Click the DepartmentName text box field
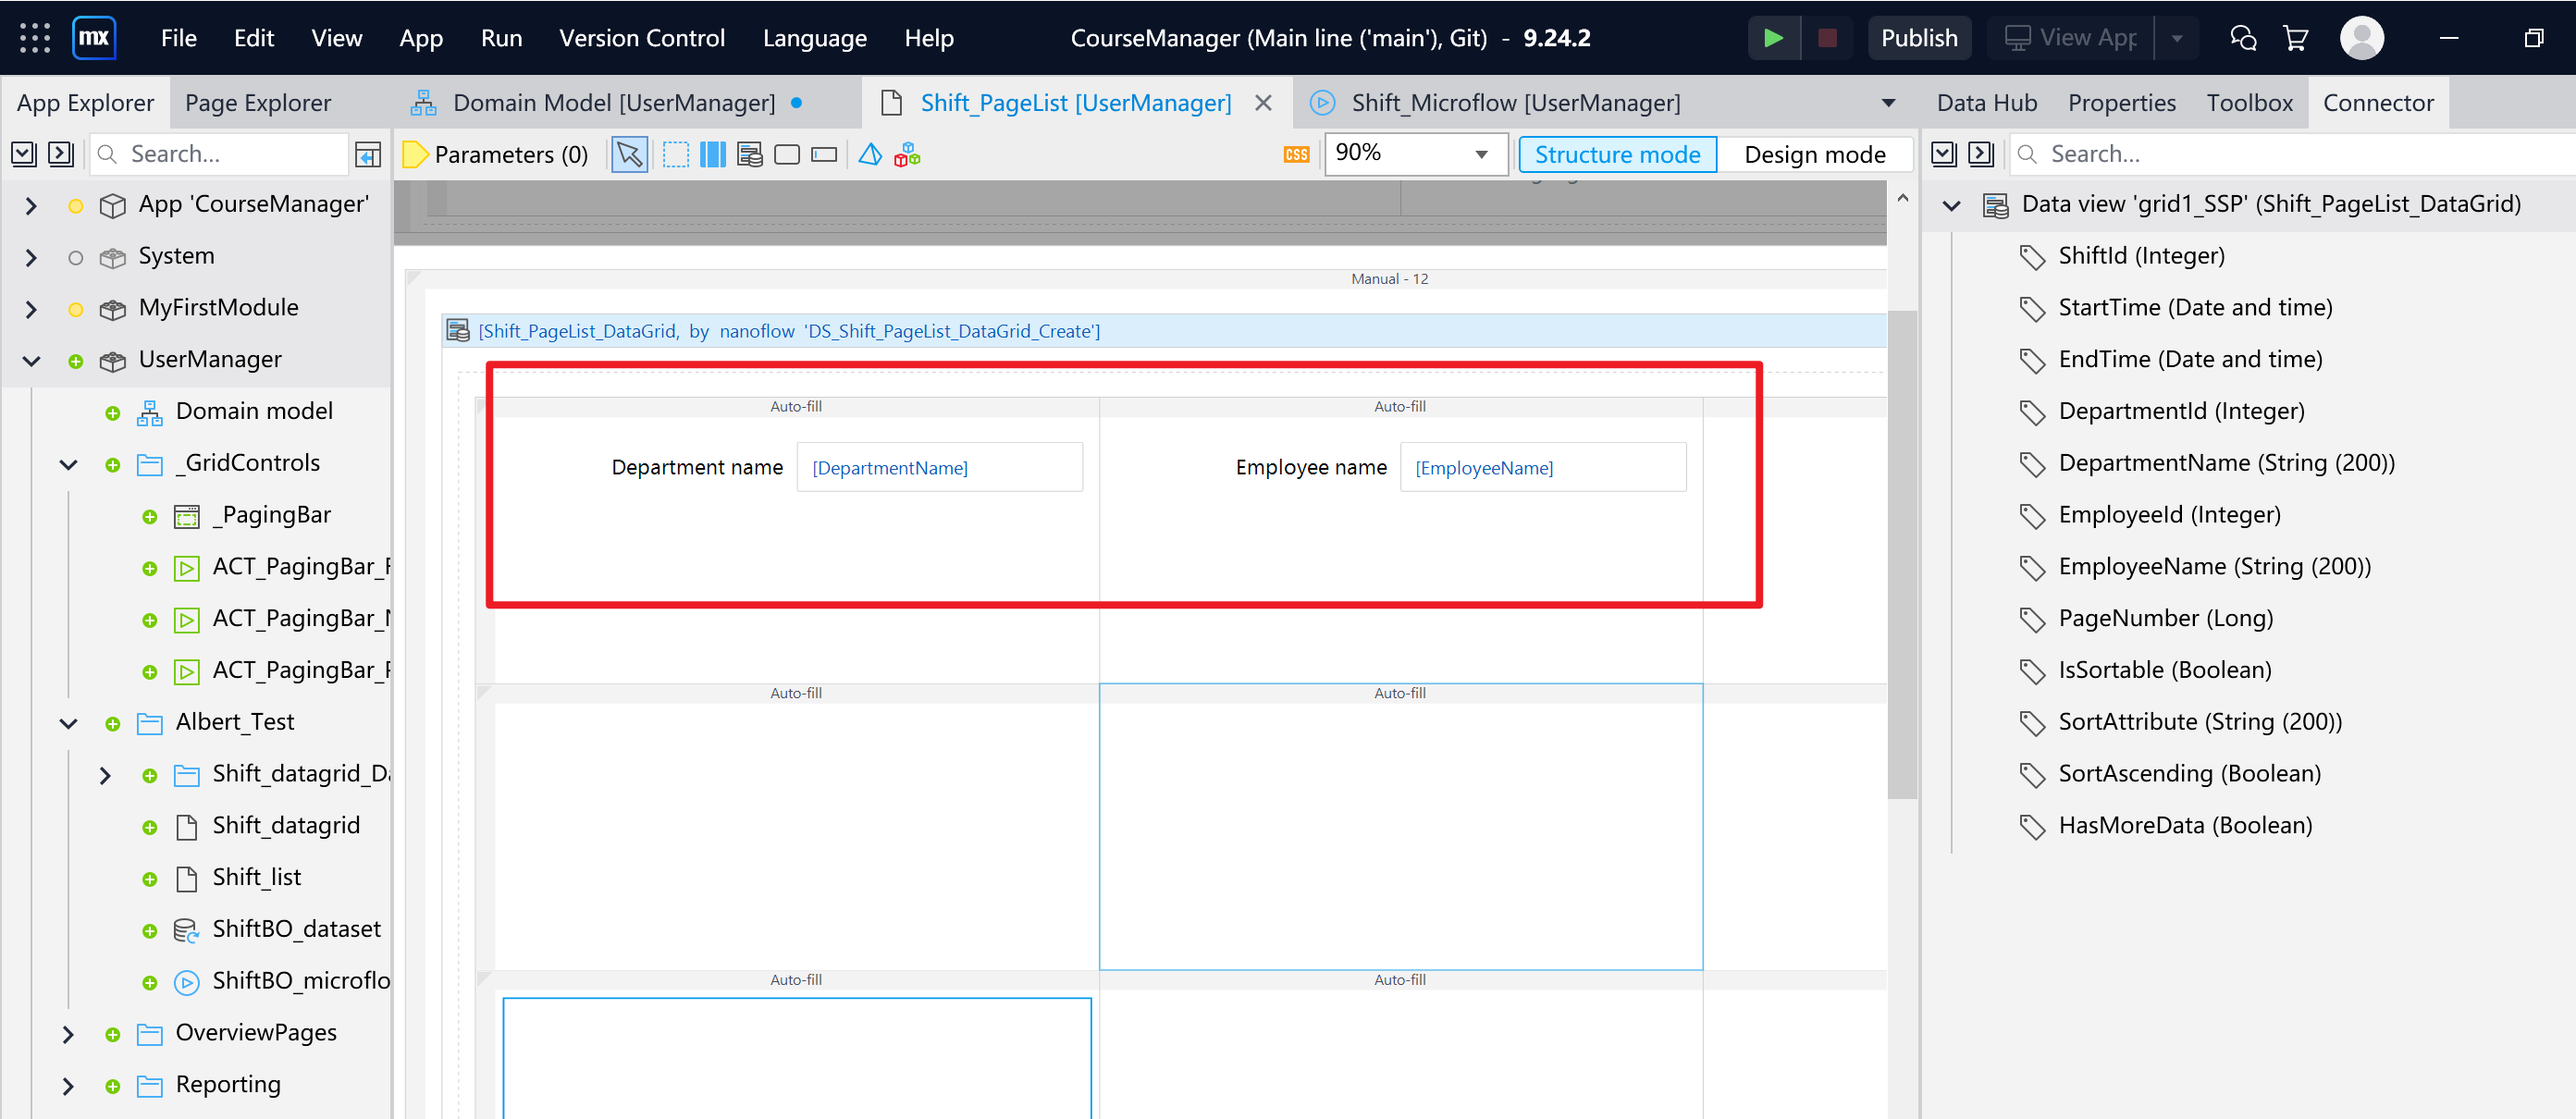The height and width of the screenshot is (1119, 2576). [939, 467]
